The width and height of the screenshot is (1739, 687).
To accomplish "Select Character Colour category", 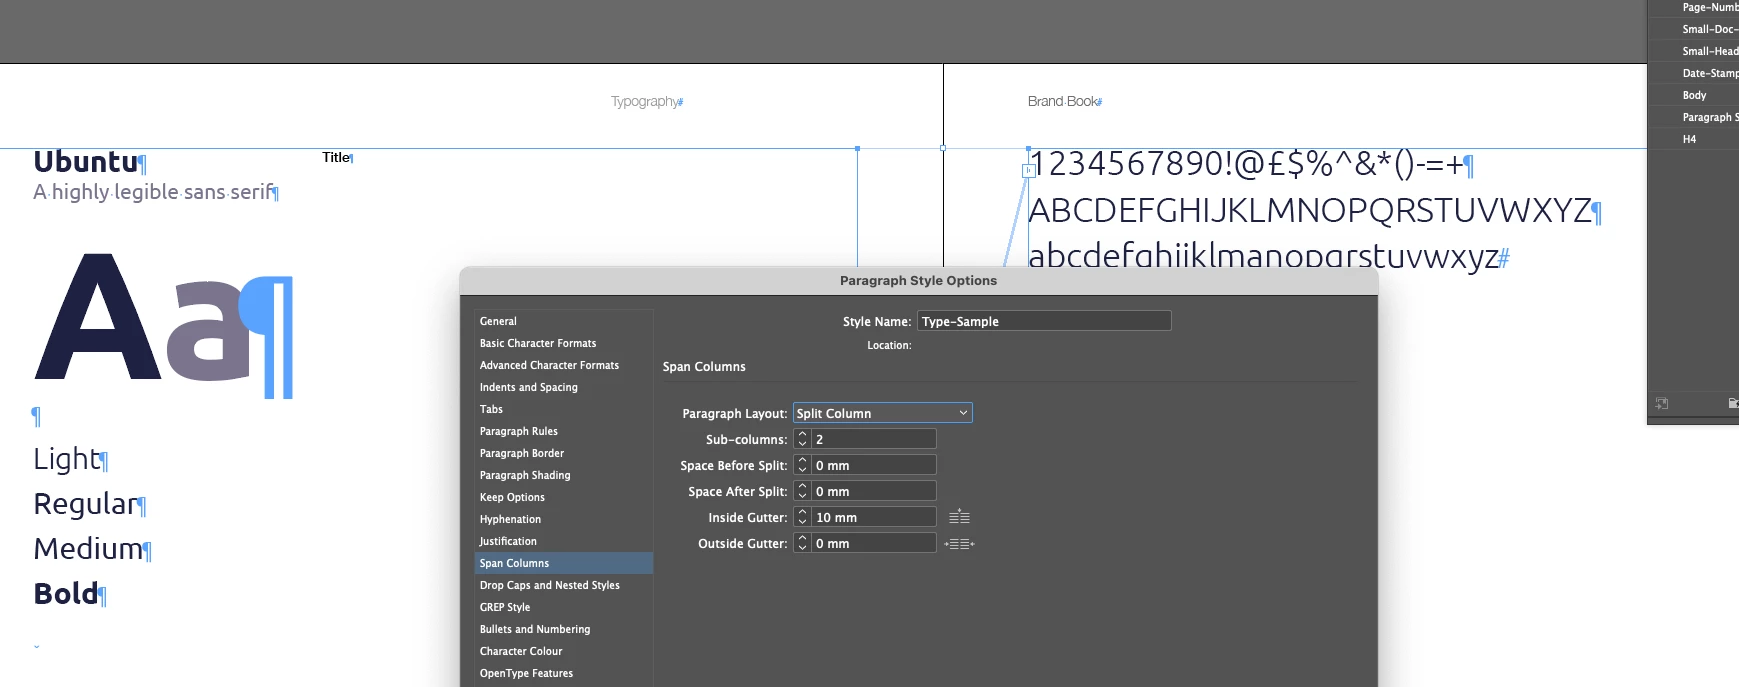I will (x=563, y=651).
